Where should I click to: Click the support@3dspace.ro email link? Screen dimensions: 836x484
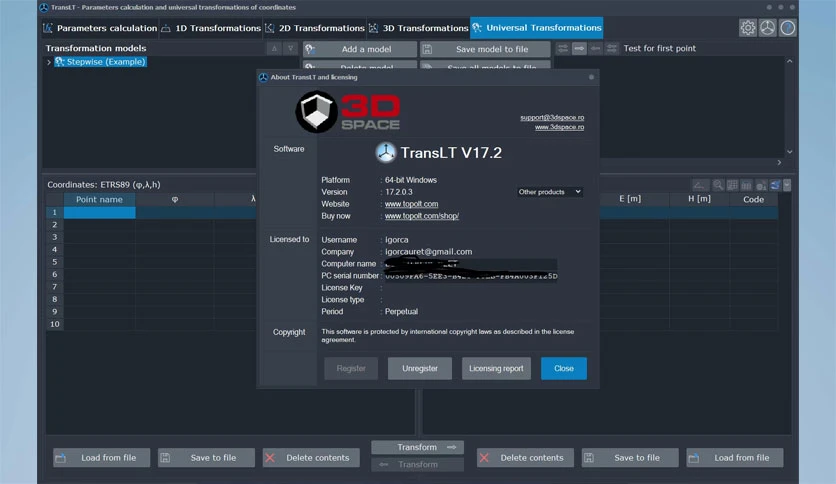[552, 117]
